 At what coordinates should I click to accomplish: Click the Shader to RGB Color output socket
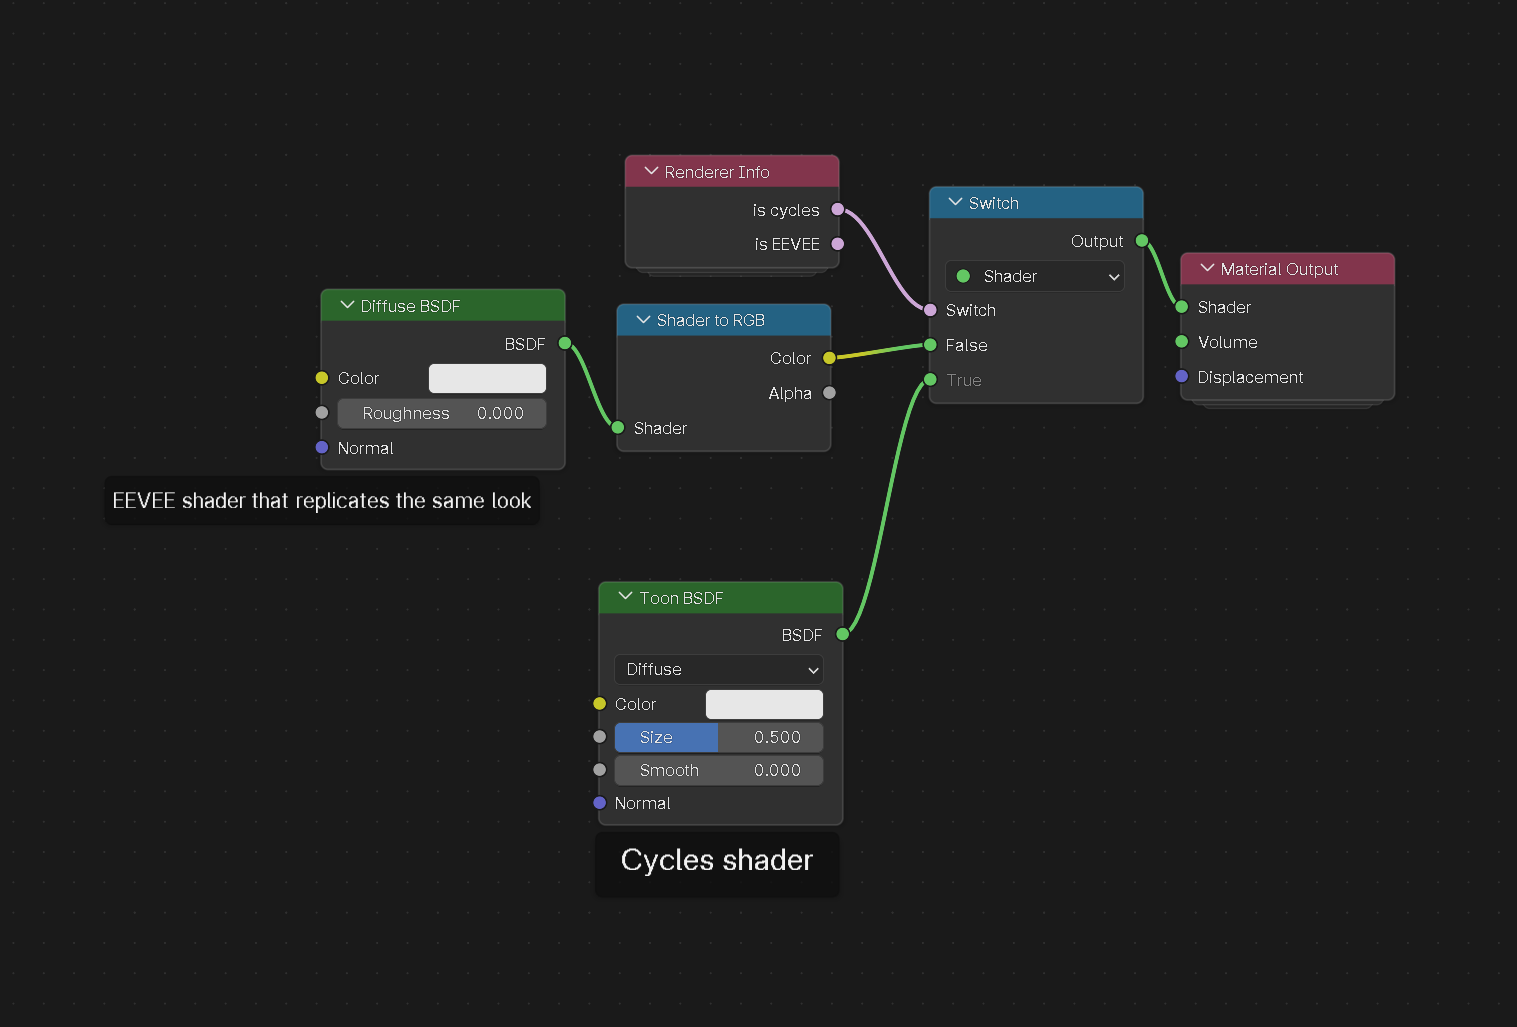tap(829, 358)
